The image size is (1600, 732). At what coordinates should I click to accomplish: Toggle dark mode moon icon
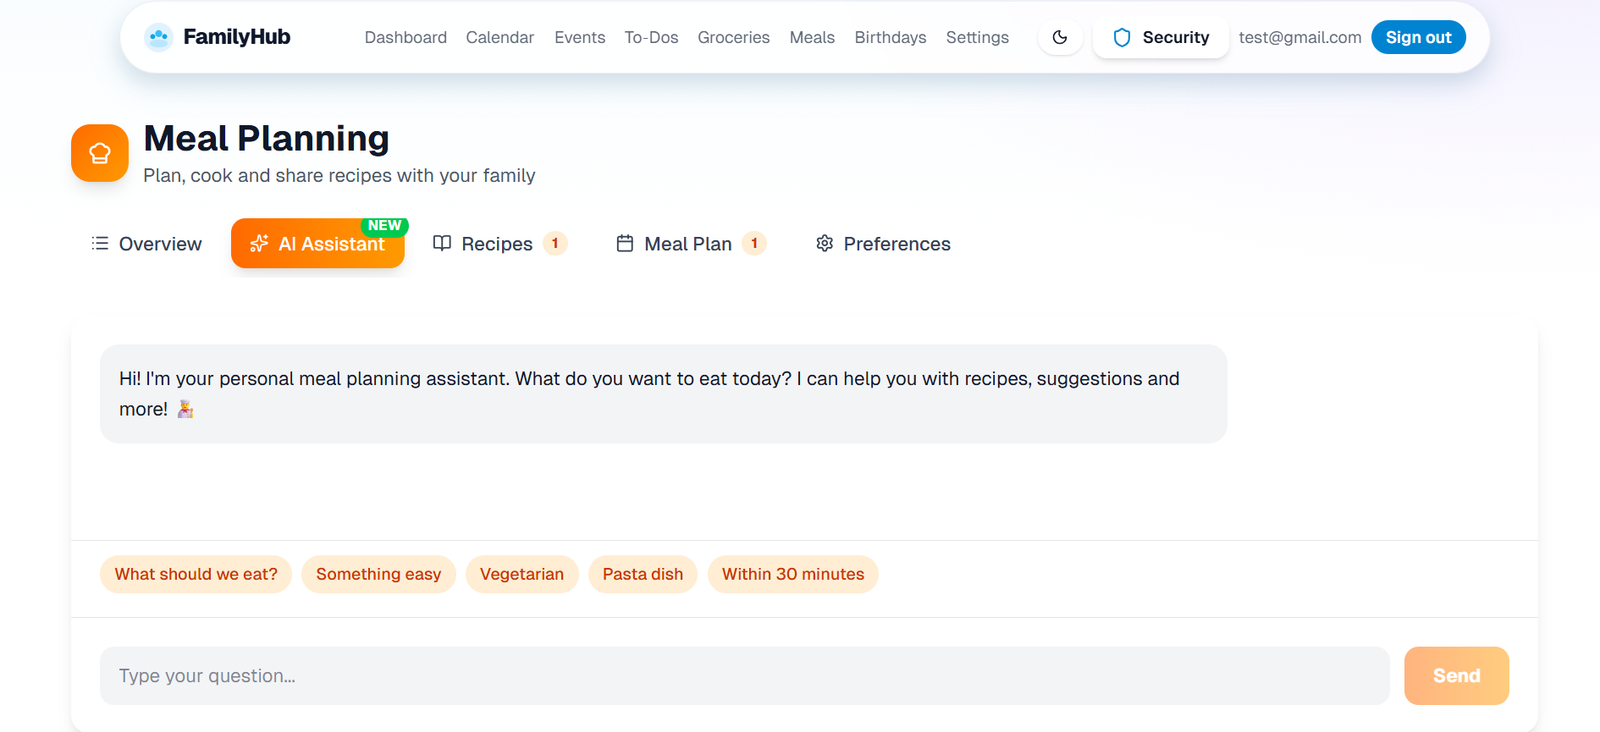1060,38
